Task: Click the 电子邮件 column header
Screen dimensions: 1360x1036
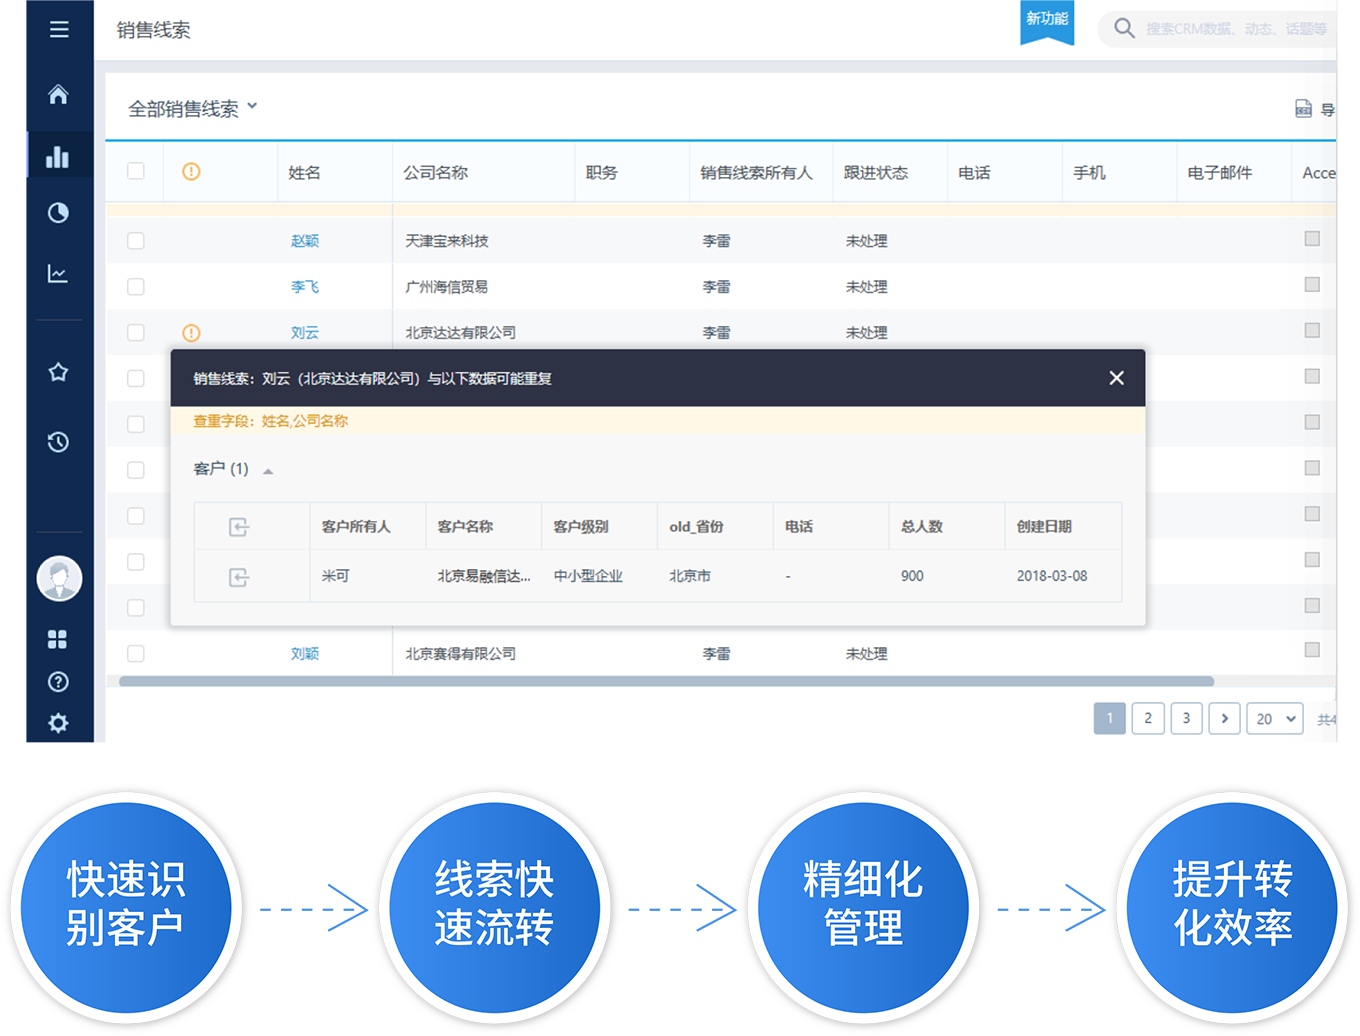Action: pyautogui.click(x=1219, y=172)
